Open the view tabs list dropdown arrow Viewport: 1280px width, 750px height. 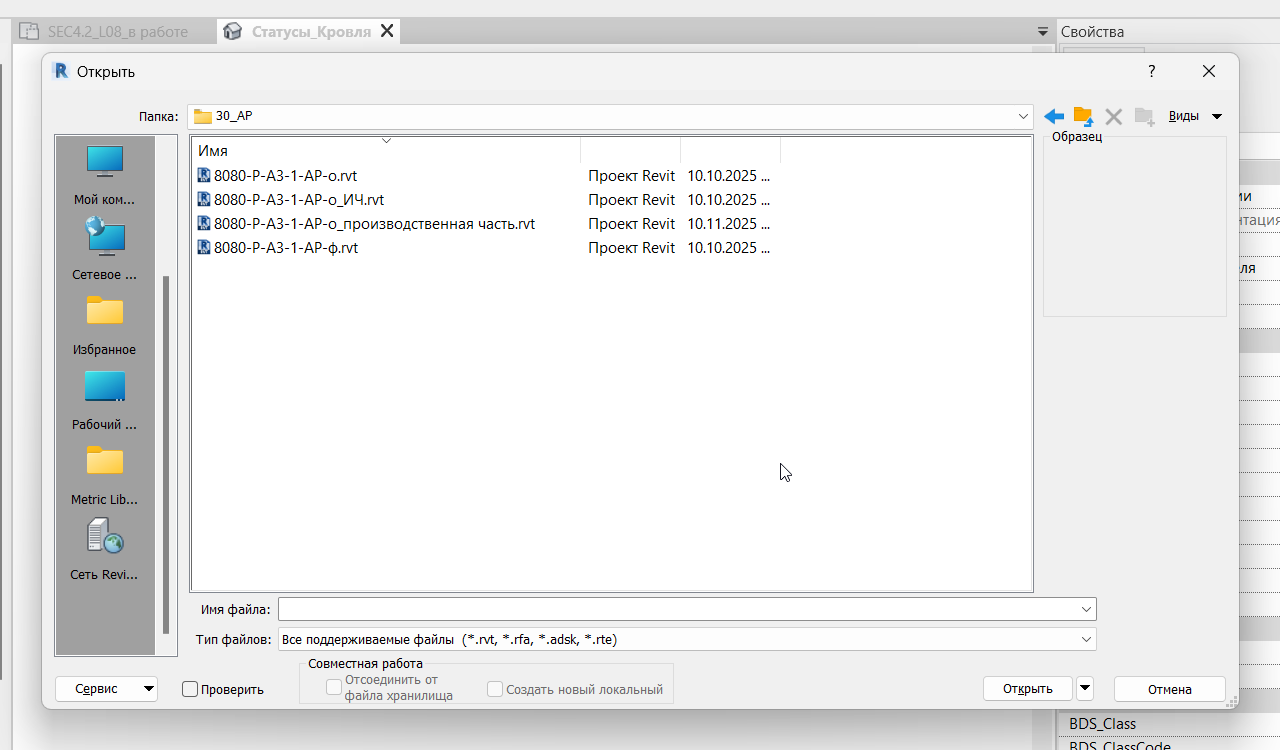click(1044, 32)
